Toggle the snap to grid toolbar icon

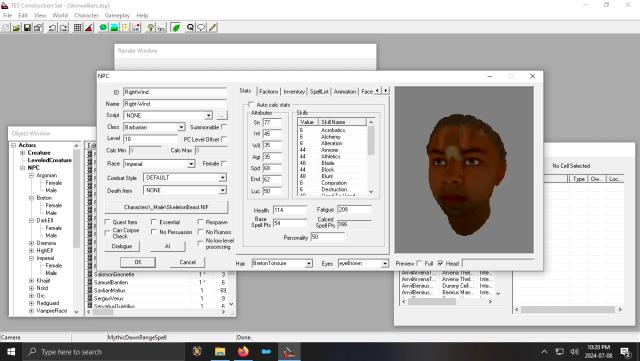[78, 27]
